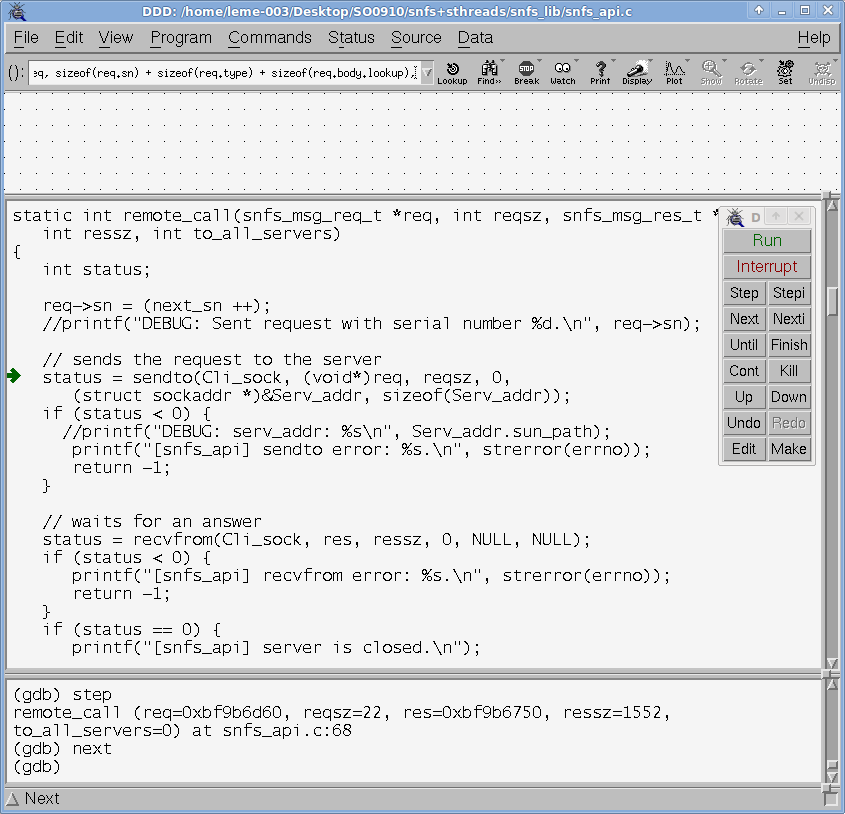Open the Commands menu

[269, 37]
